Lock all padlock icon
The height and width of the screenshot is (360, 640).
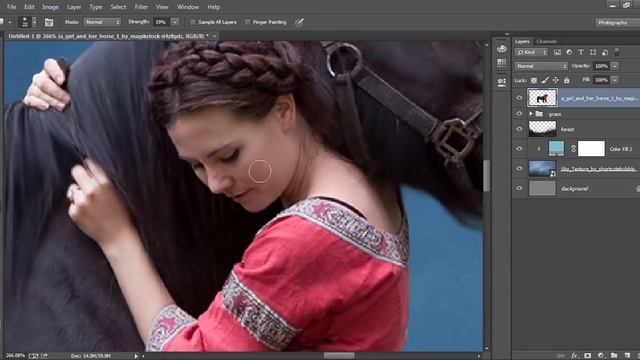[566, 80]
